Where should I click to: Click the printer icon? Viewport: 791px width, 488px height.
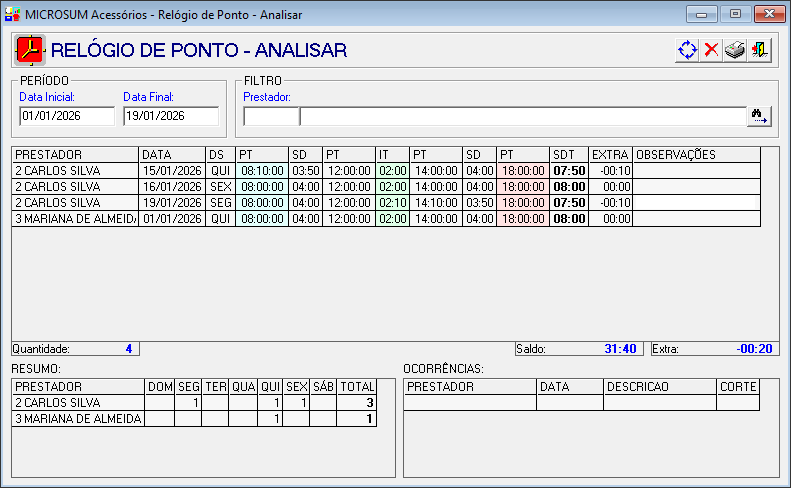tap(735, 50)
